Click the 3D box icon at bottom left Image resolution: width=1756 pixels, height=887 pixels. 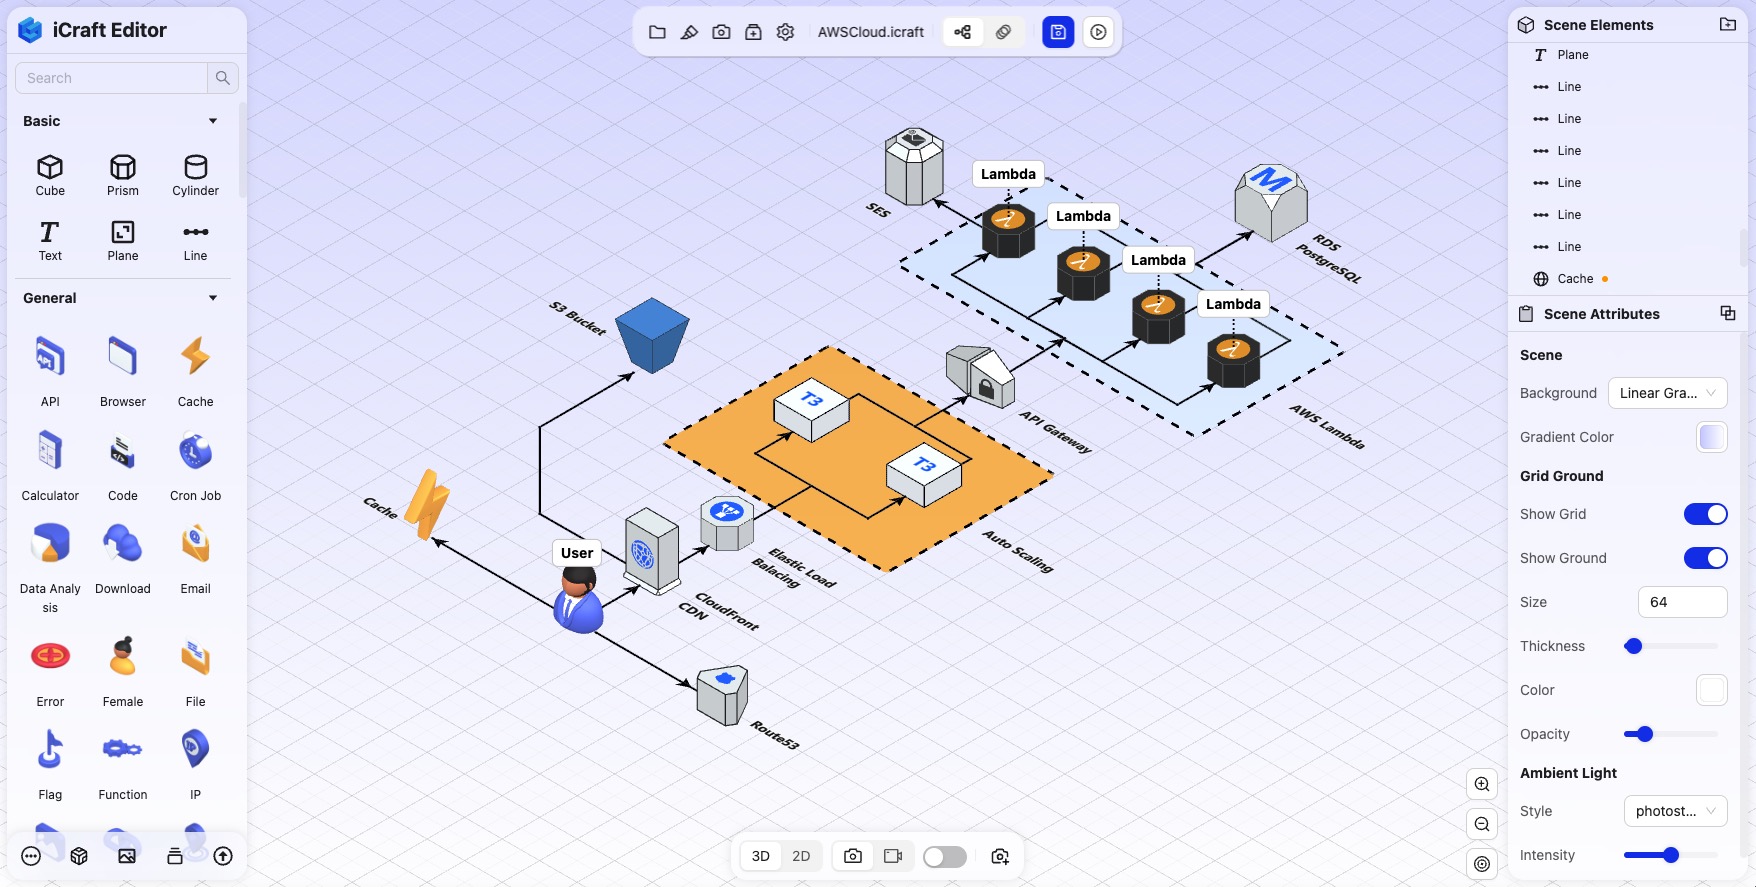tap(79, 856)
